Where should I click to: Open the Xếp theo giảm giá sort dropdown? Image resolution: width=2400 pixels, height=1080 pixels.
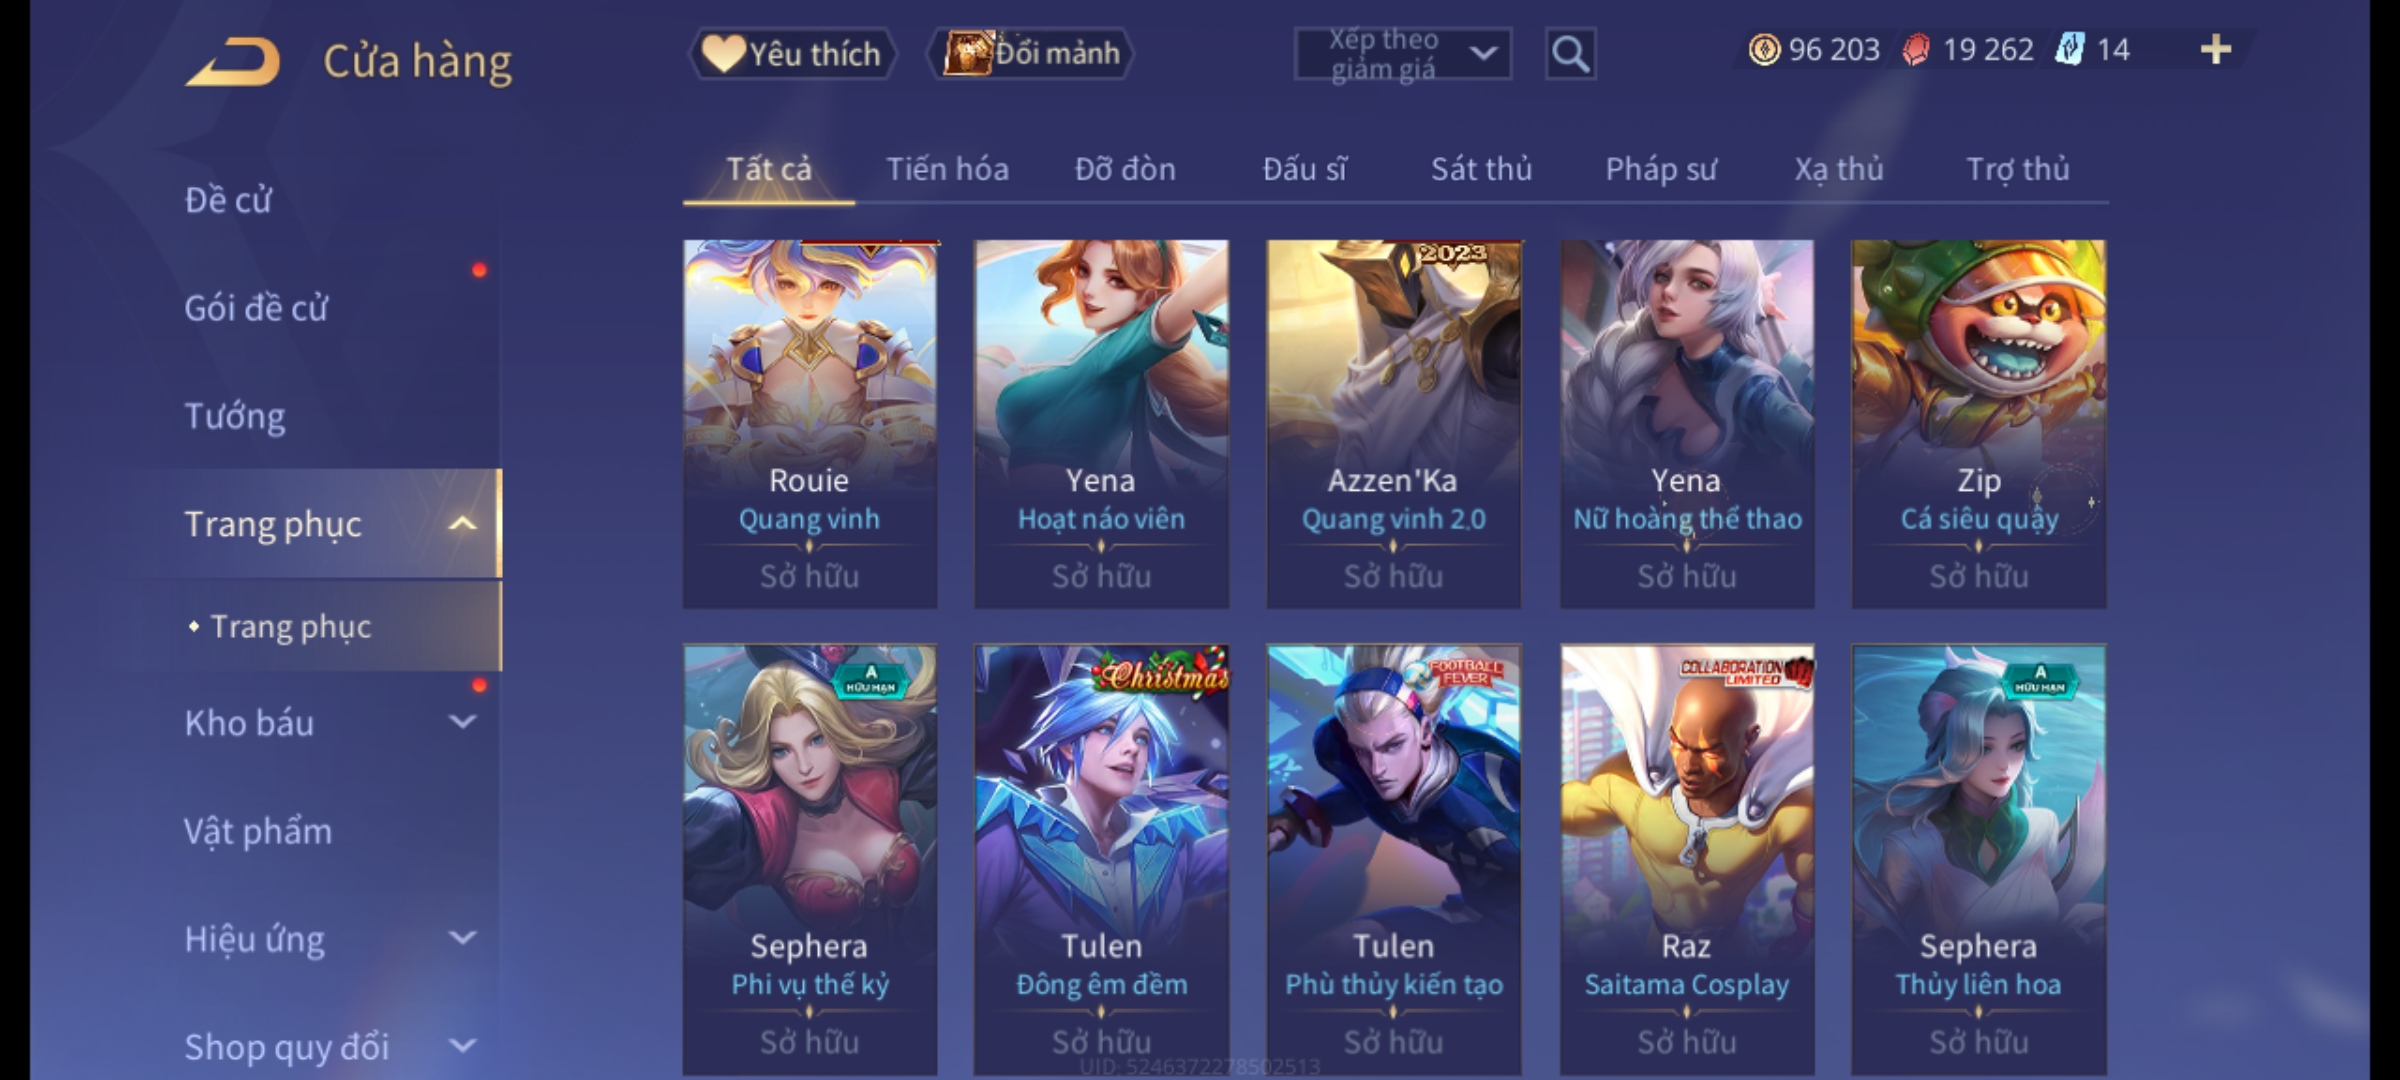1402,54
